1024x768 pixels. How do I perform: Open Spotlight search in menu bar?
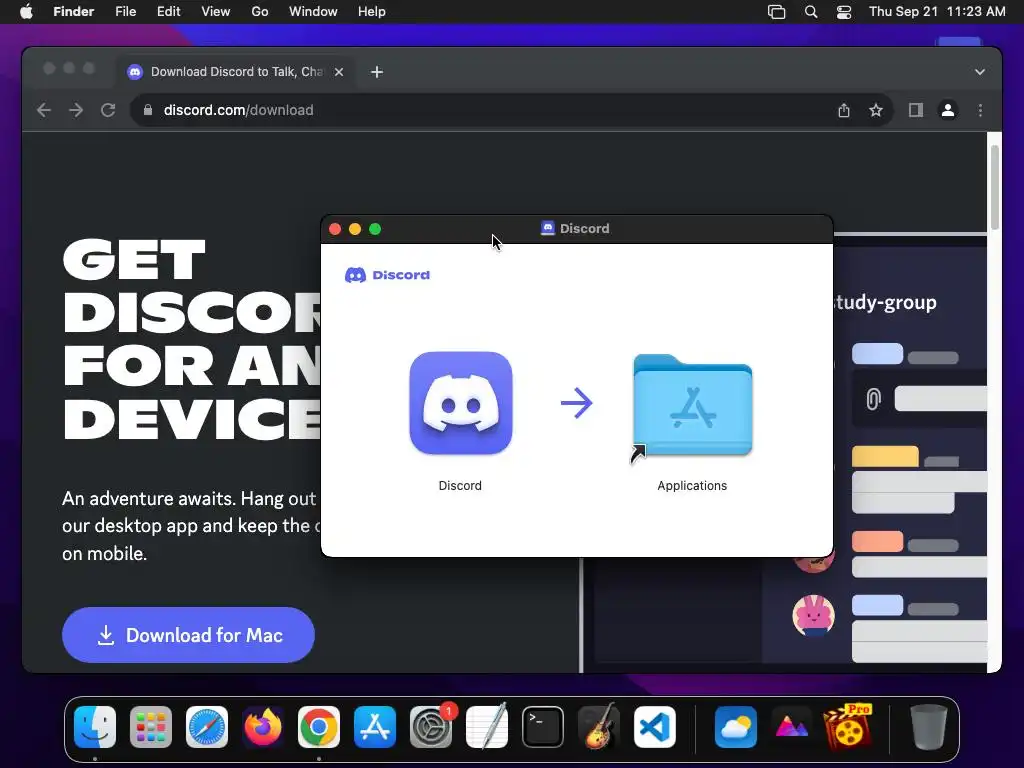(x=810, y=12)
